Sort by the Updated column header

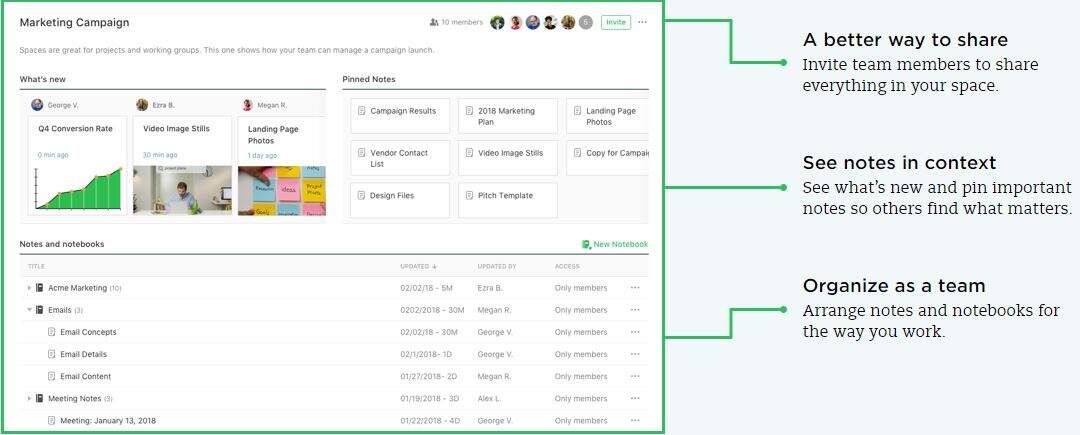(x=418, y=267)
